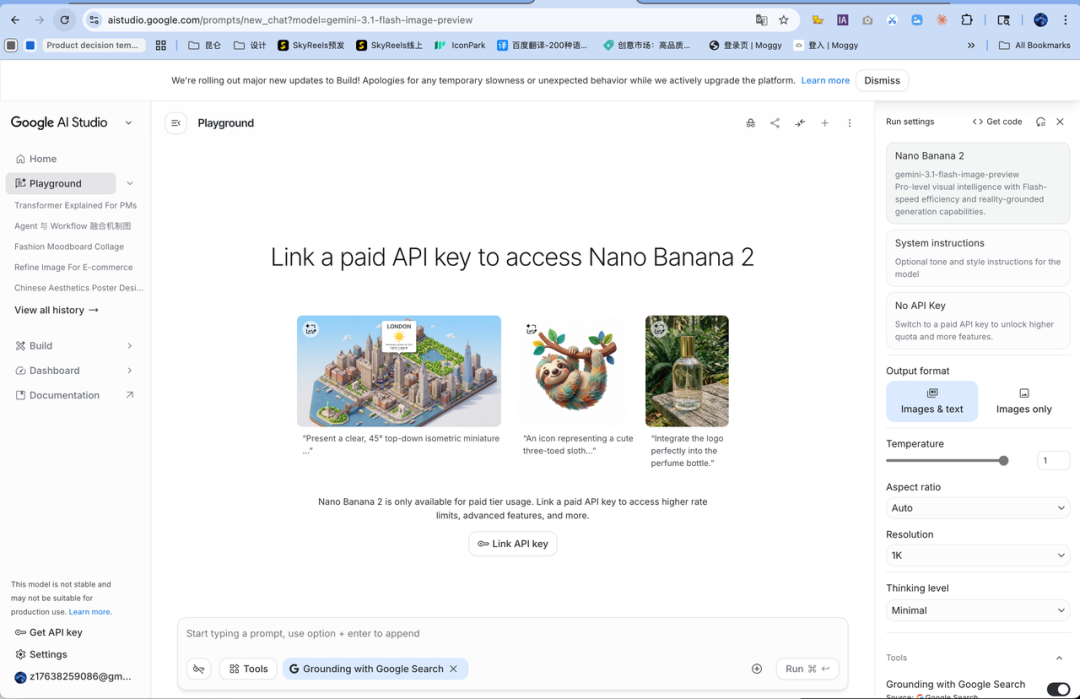Open the Aspect ratio dropdown
The width and height of the screenshot is (1080, 699).
tap(977, 508)
